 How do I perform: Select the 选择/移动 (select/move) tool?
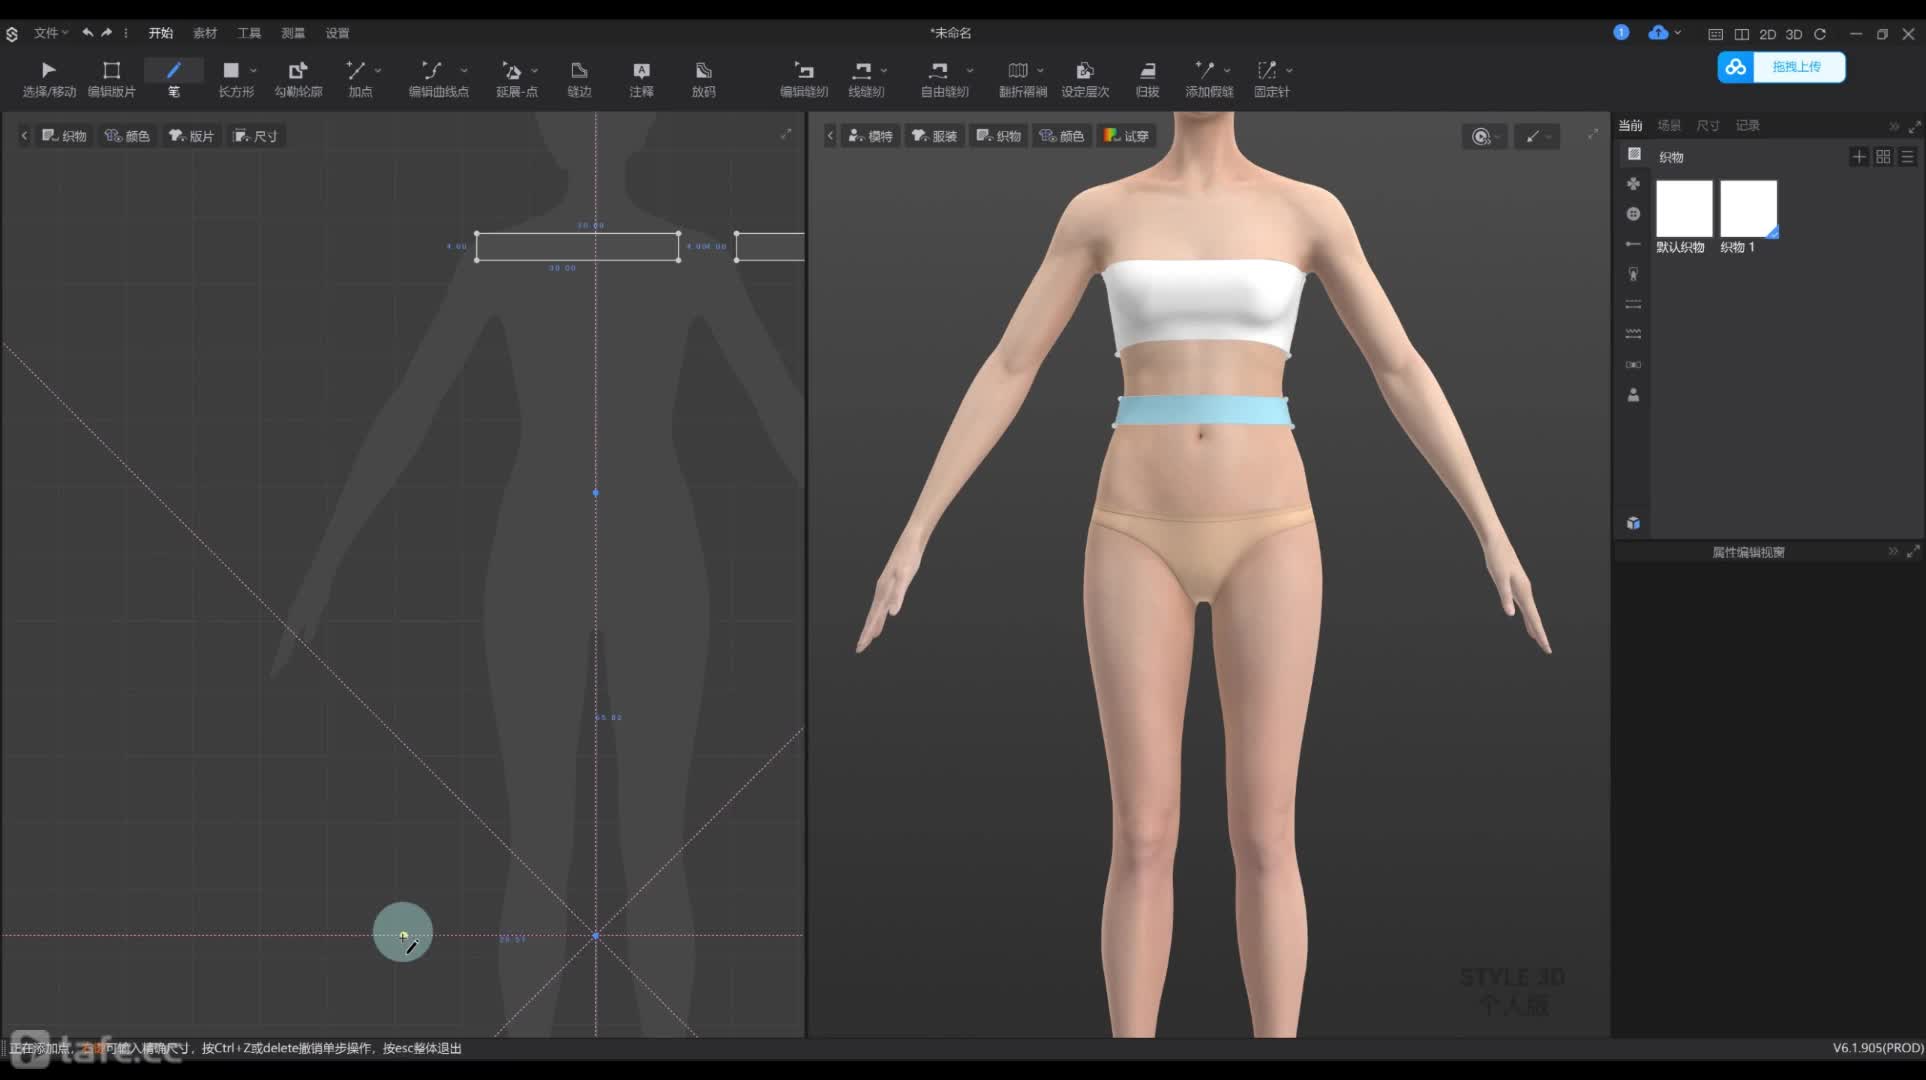click(49, 79)
